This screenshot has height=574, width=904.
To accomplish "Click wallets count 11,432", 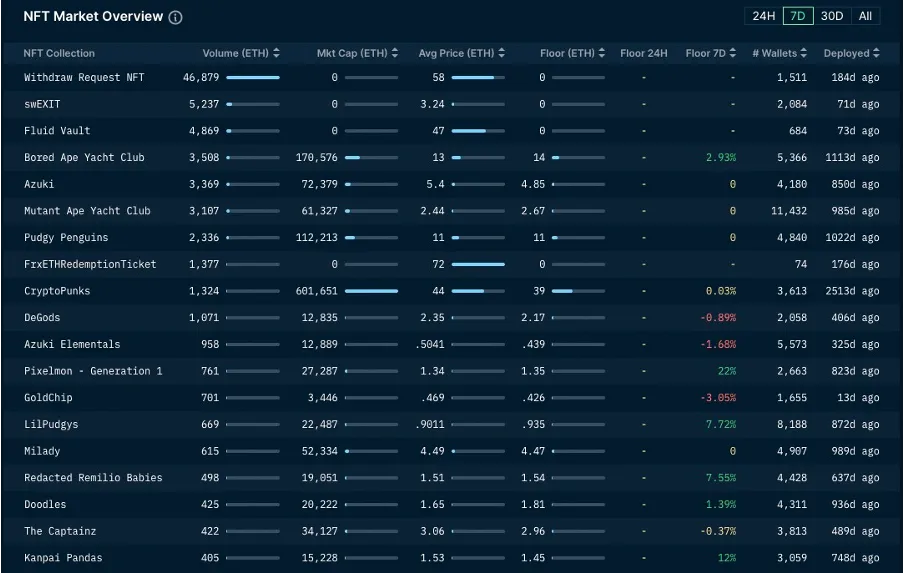I will (x=789, y=211).
